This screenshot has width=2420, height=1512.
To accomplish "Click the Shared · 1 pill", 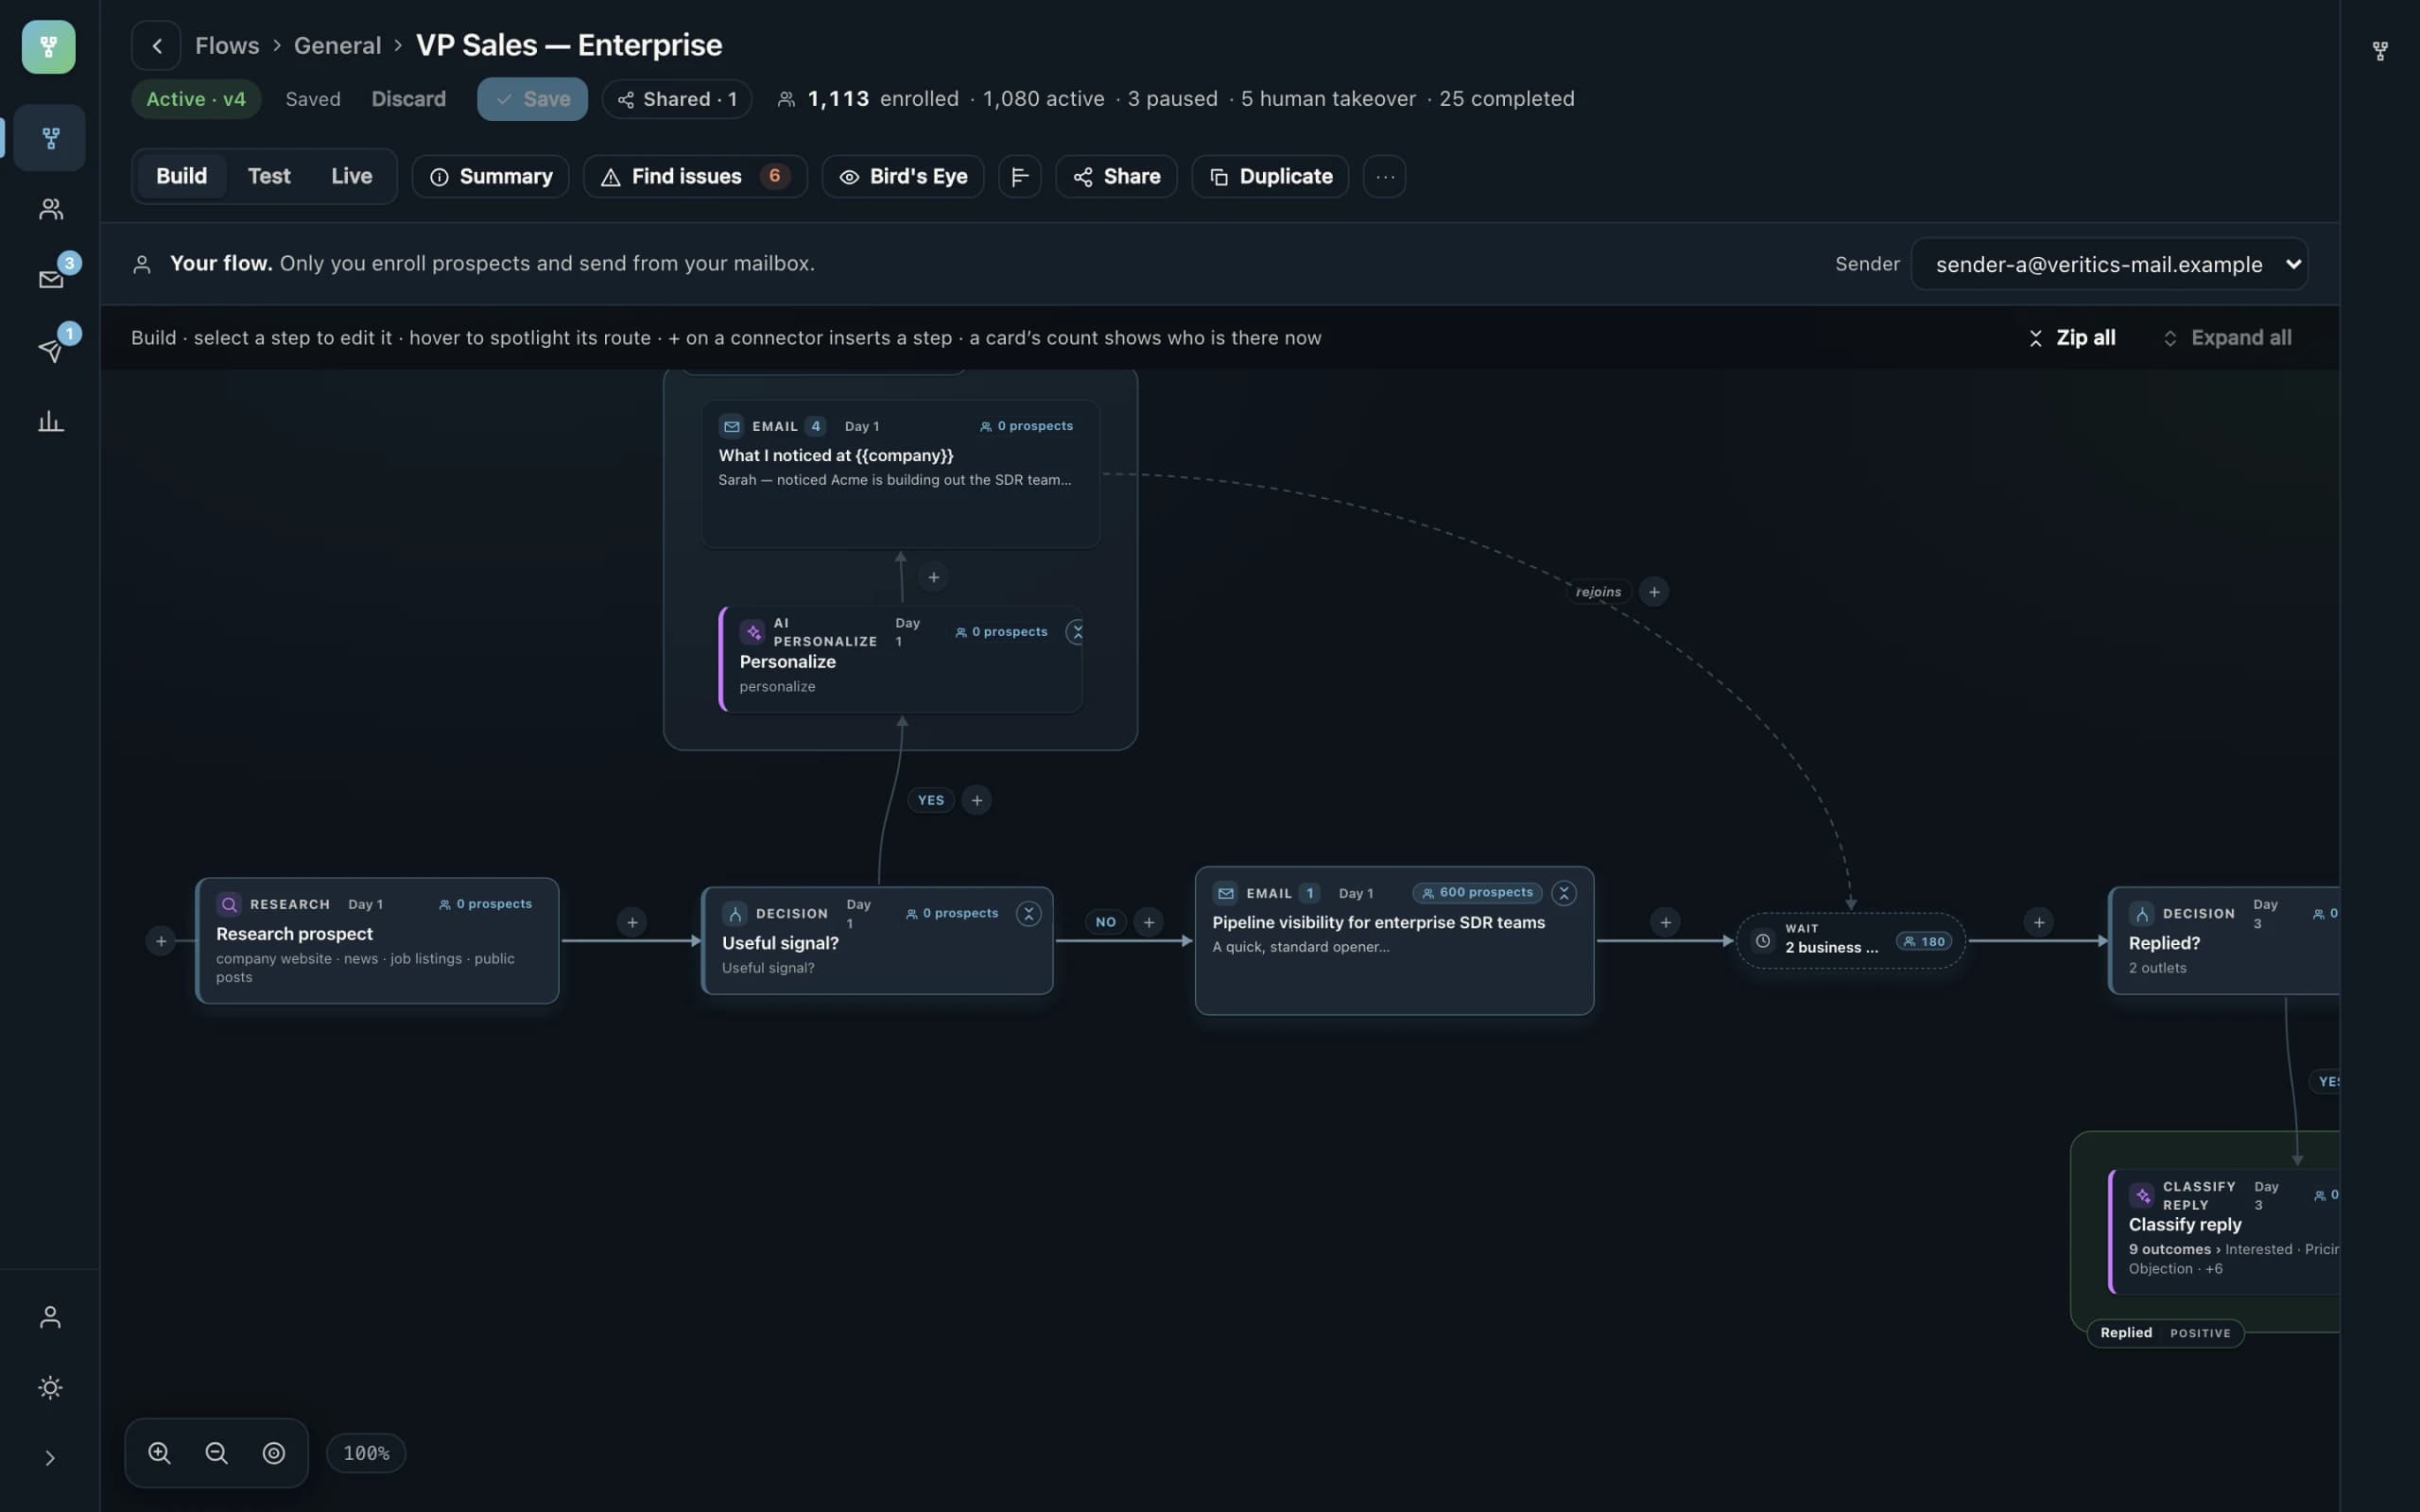I will tap(677, 99).
